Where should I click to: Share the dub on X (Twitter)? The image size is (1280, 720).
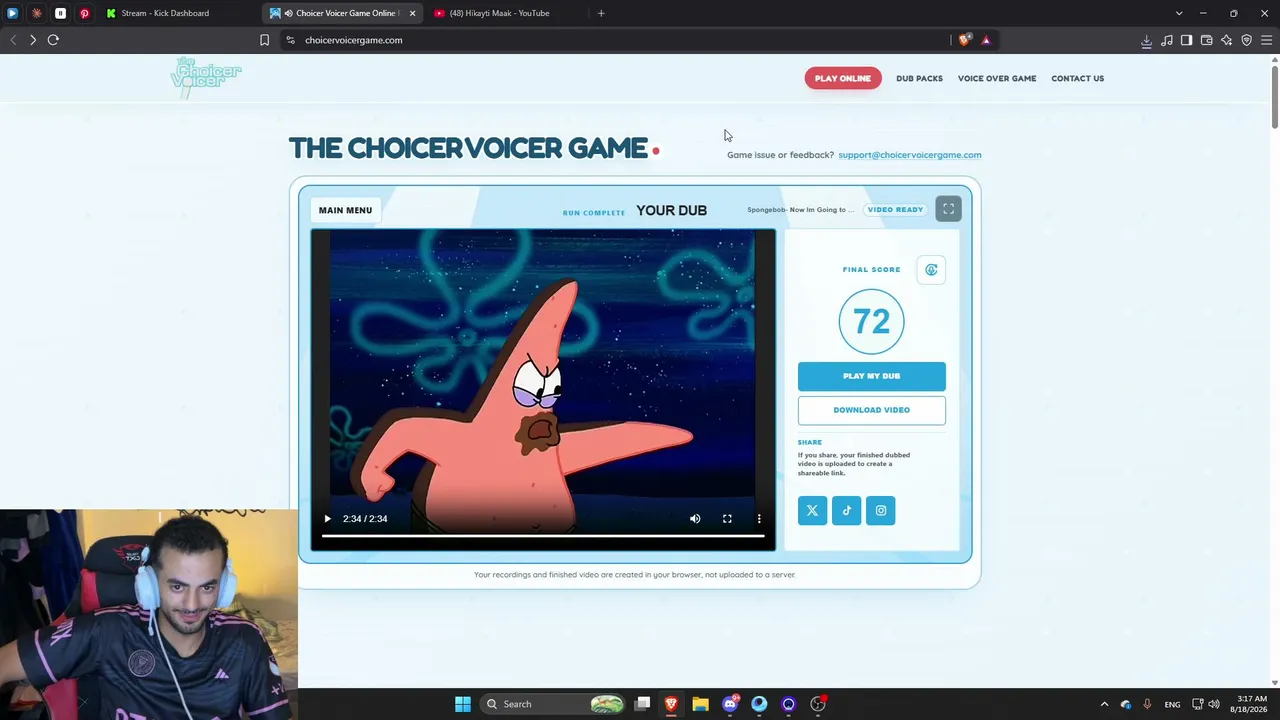coord(812,511)
